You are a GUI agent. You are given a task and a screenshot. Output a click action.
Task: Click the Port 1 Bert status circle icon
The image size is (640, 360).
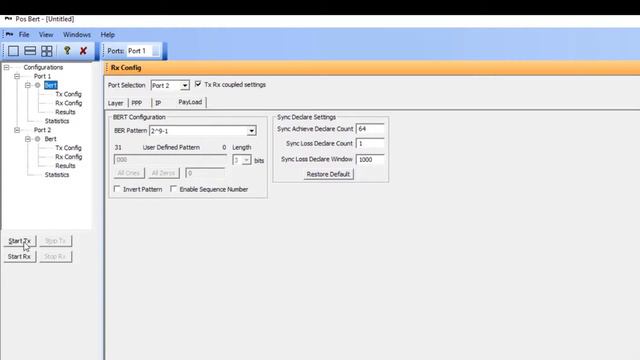(x=38, y=85)
